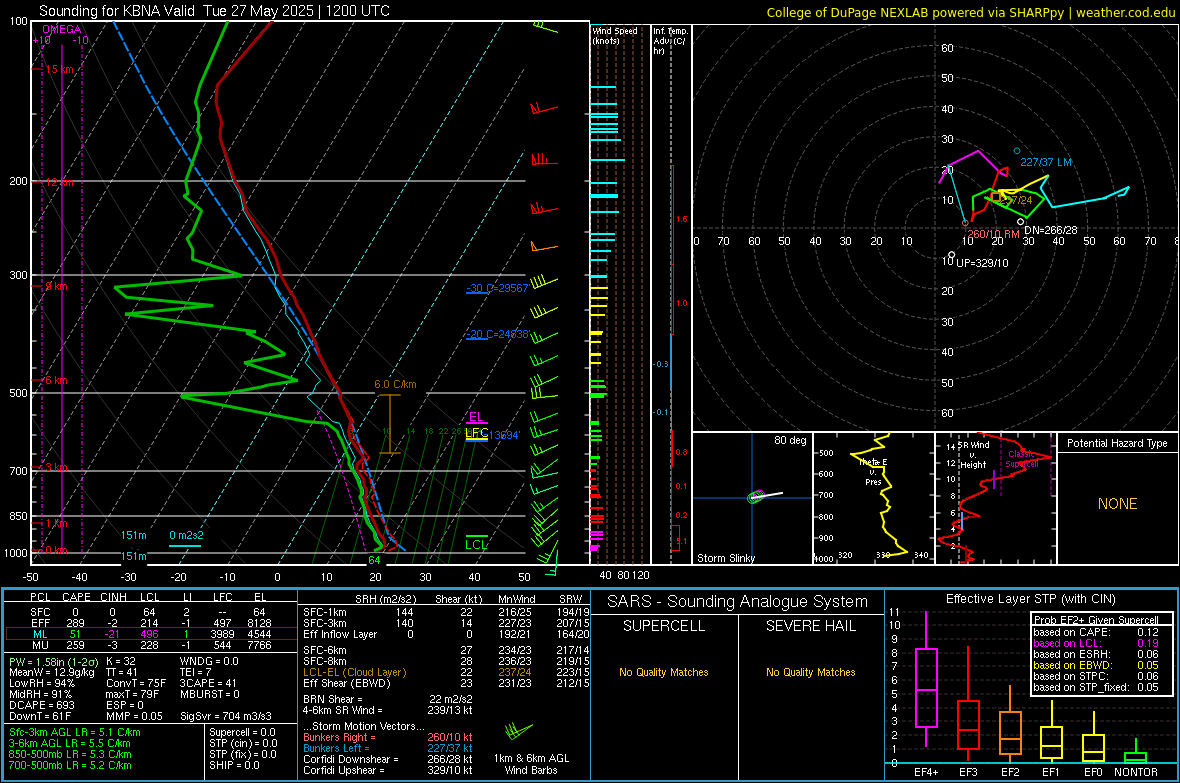Viewport: 1180px width, 783px height.
Task: Select the 0 m2s2 inflow label
Action: 186,535
